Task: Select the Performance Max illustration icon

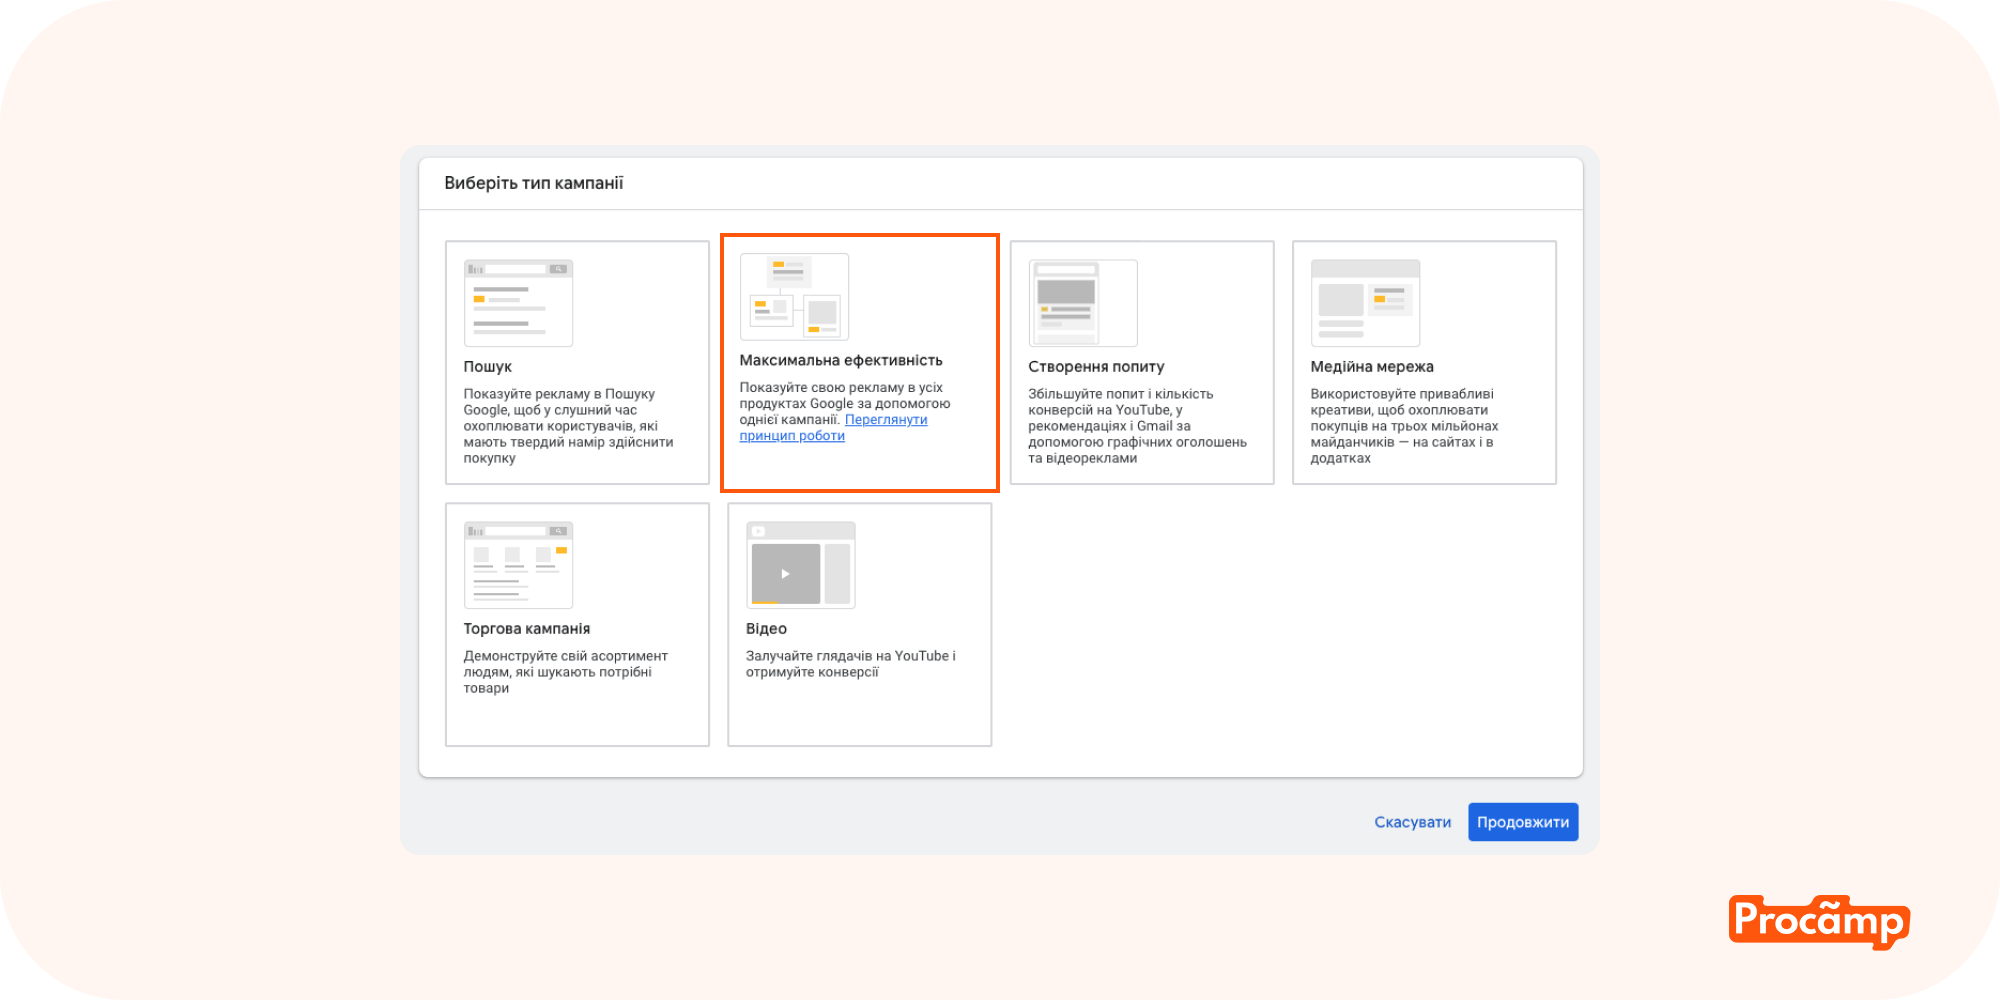Action: 794,297
